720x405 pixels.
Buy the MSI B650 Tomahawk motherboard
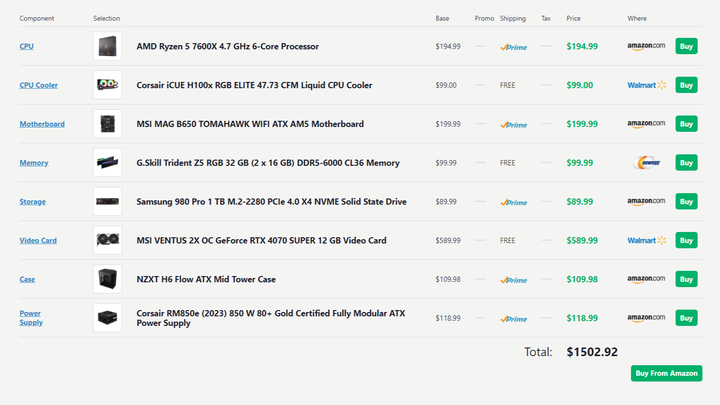686,124
